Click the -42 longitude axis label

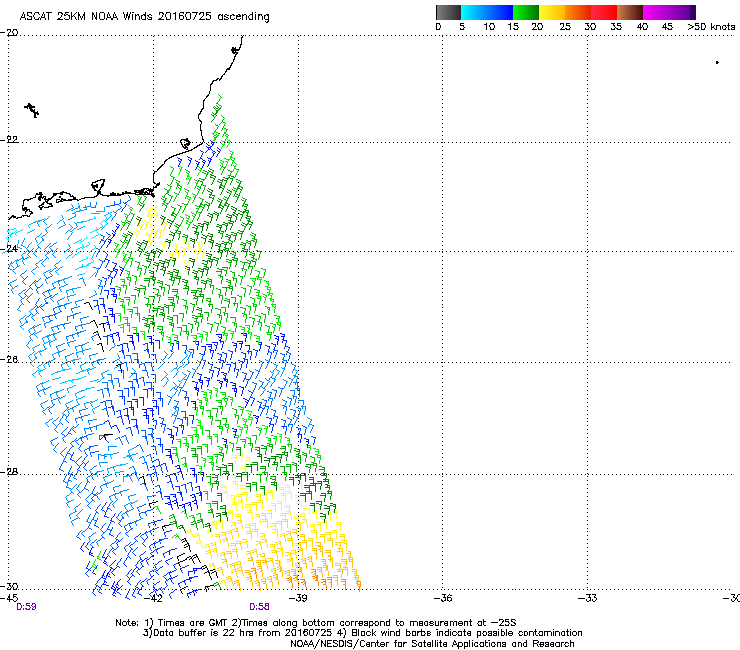(153, 598)
